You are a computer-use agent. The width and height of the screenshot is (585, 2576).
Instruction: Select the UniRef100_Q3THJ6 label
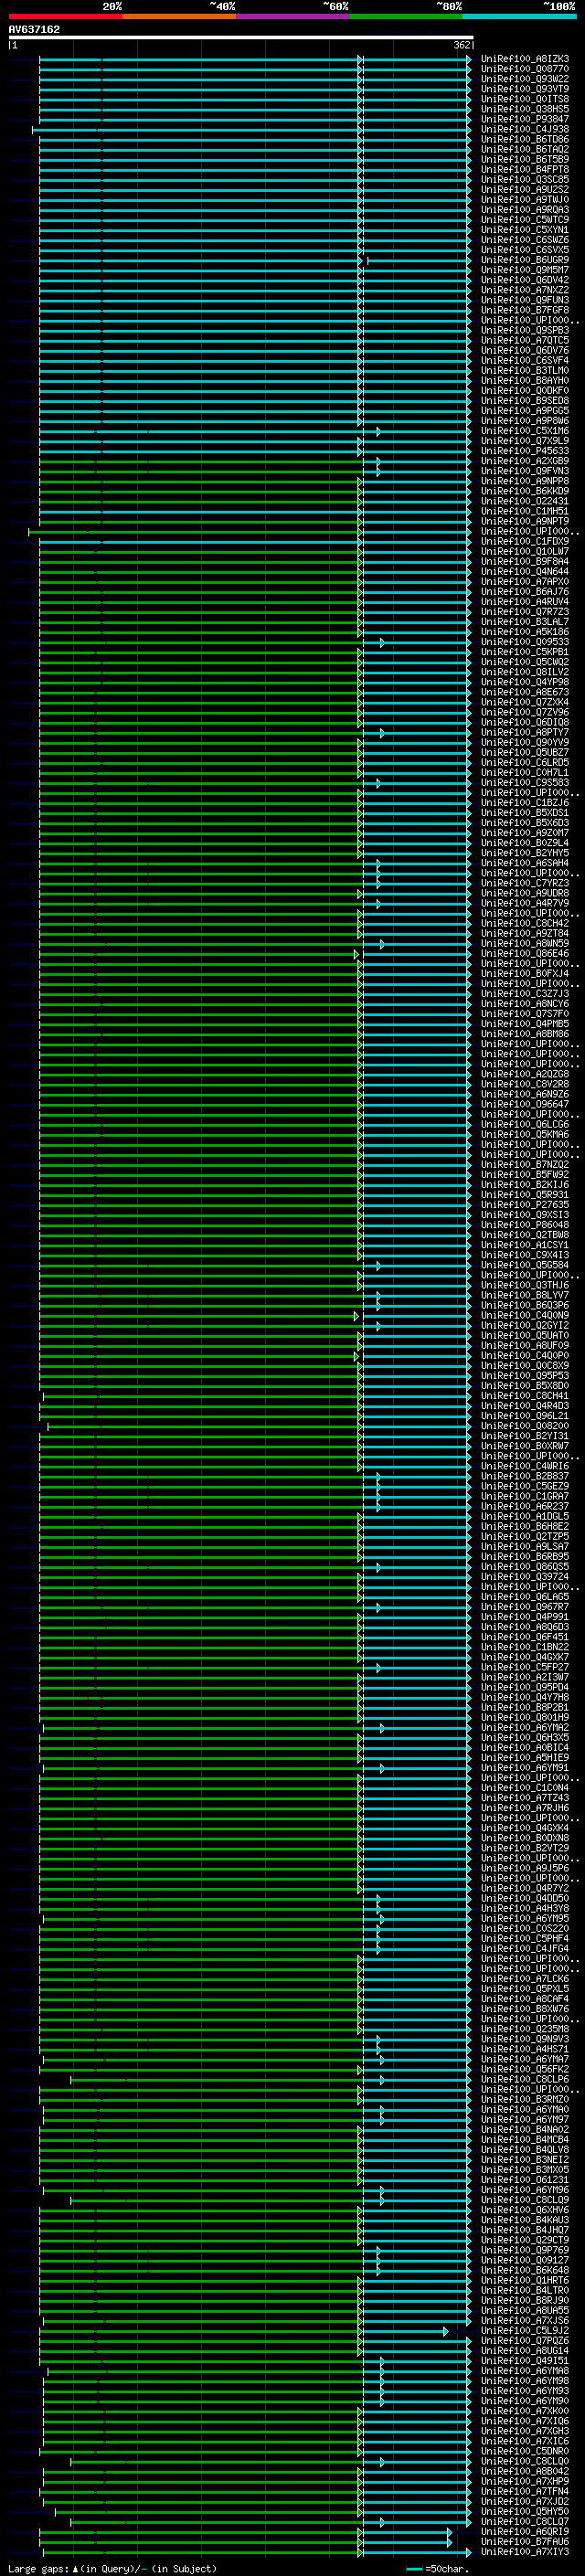pos(525,1285)
